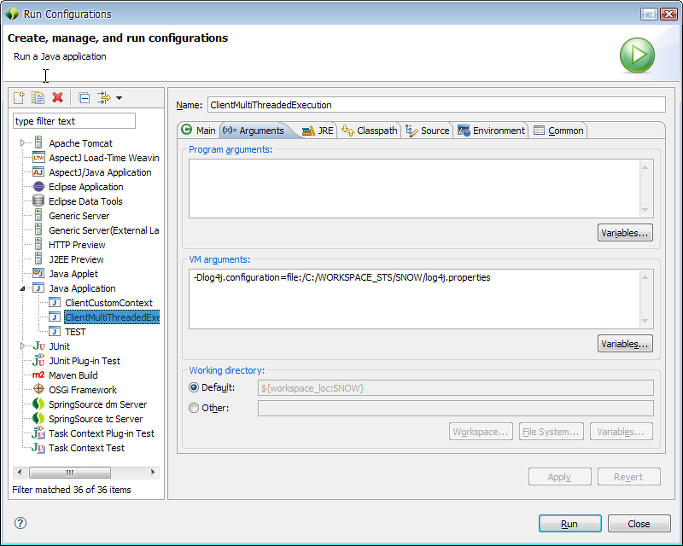Click Task Context Plug-in Test icon
Image resolution: width=683 pixels, height=546 pixels.
[x=39, y=433]
